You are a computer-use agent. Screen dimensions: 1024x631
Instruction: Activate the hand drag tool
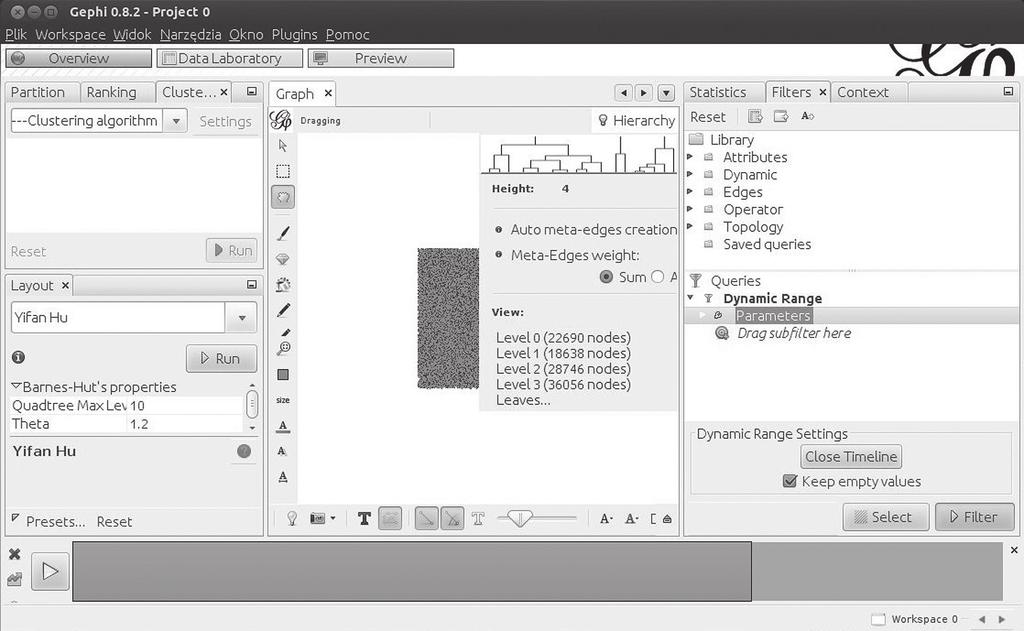coord(283,197)
